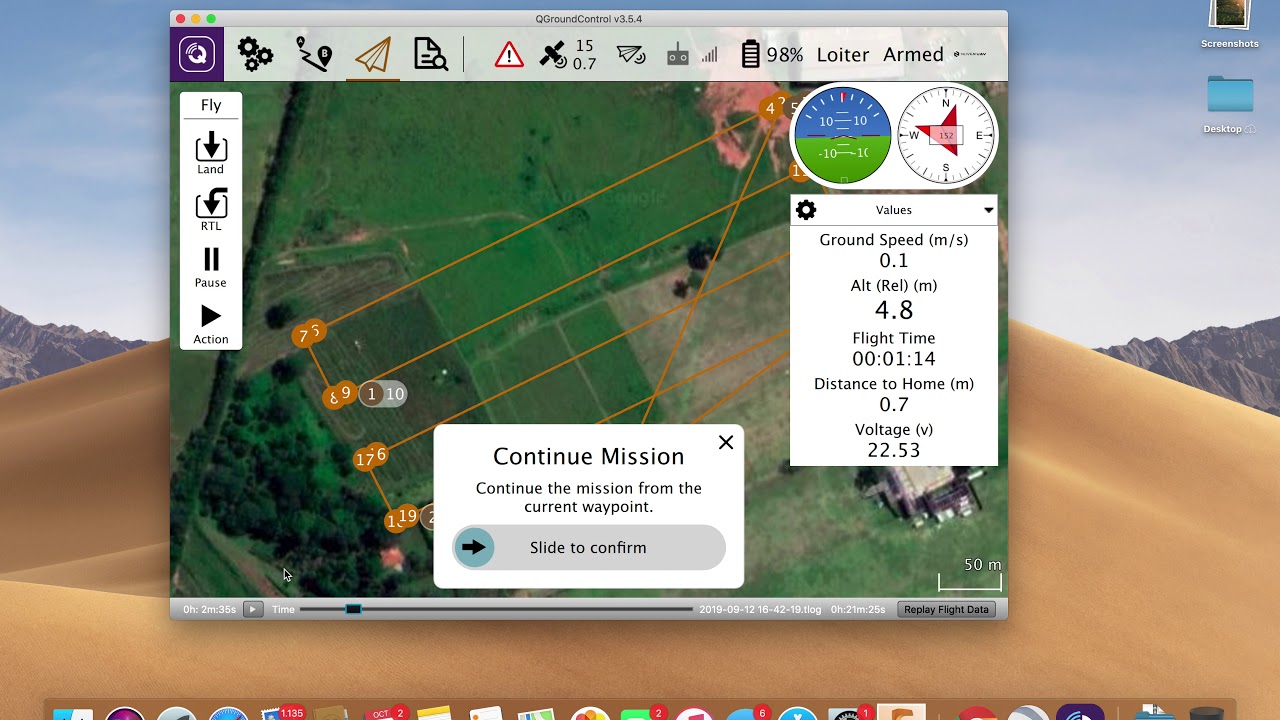Open the Action menu button
The image size is (1280, 720).
coord(211,324)
